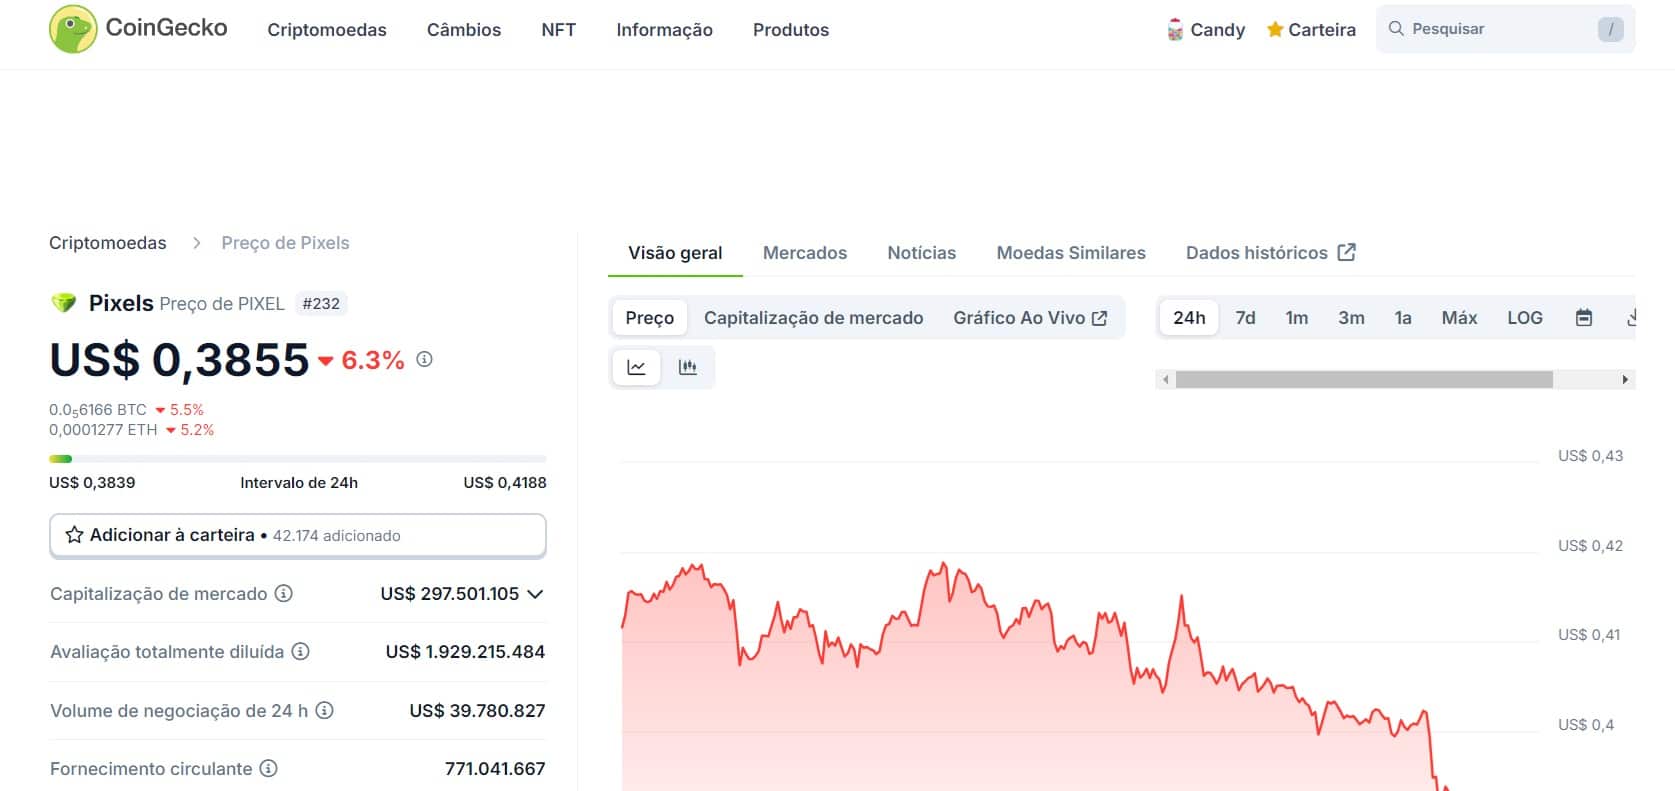Click the CoinGecko wordmark
The image size is (1675, 791).
[x=167, y=27]
